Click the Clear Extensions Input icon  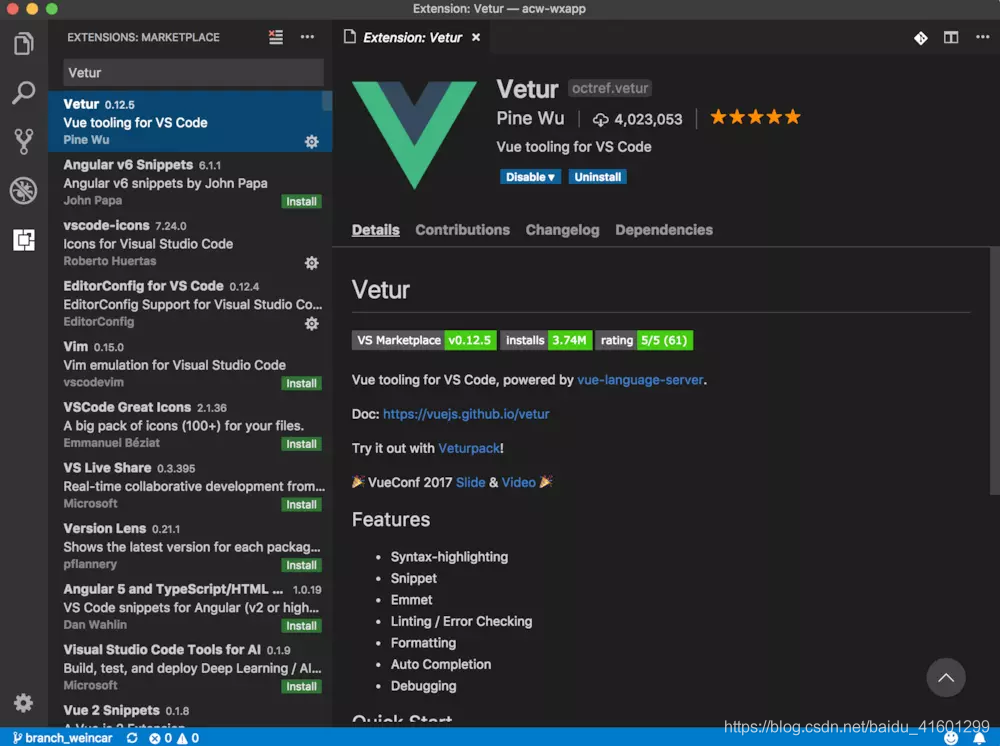click(276, 37)
